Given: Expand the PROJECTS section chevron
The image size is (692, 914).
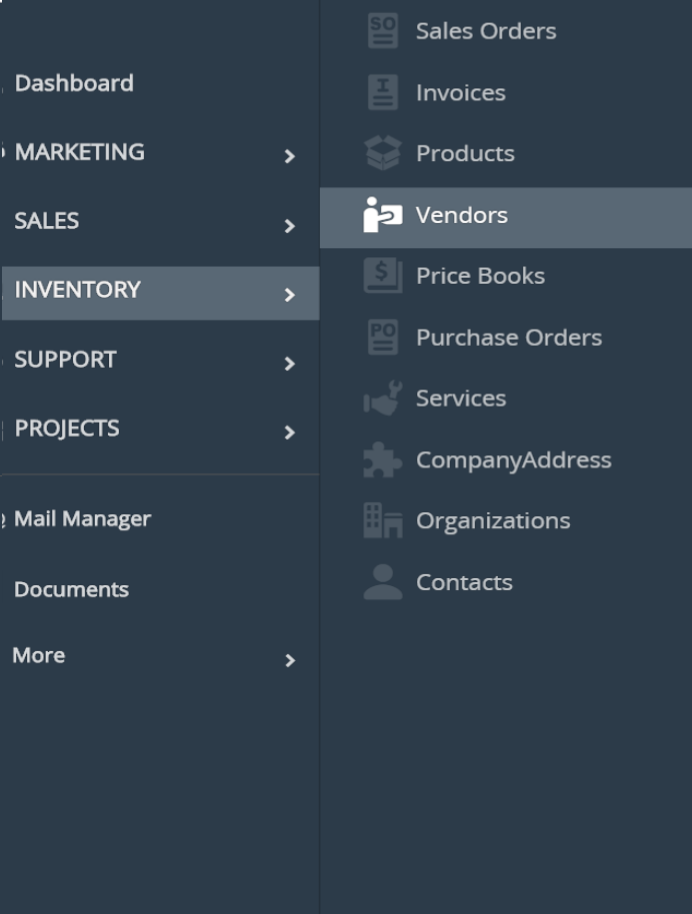Looking at the screenshot, I should point(289,433).
